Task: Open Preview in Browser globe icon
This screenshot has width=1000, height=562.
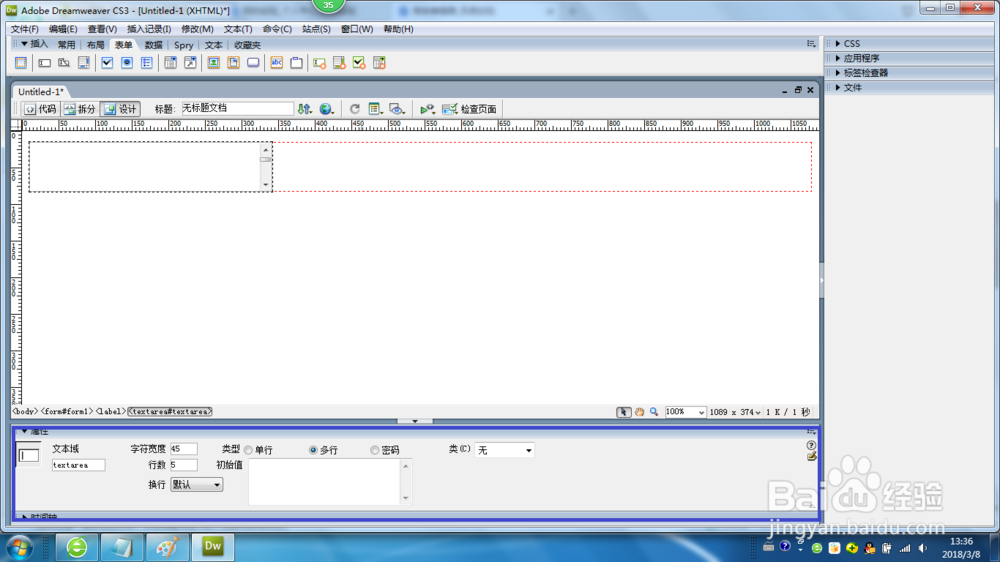Action: [x=327, y=109]
